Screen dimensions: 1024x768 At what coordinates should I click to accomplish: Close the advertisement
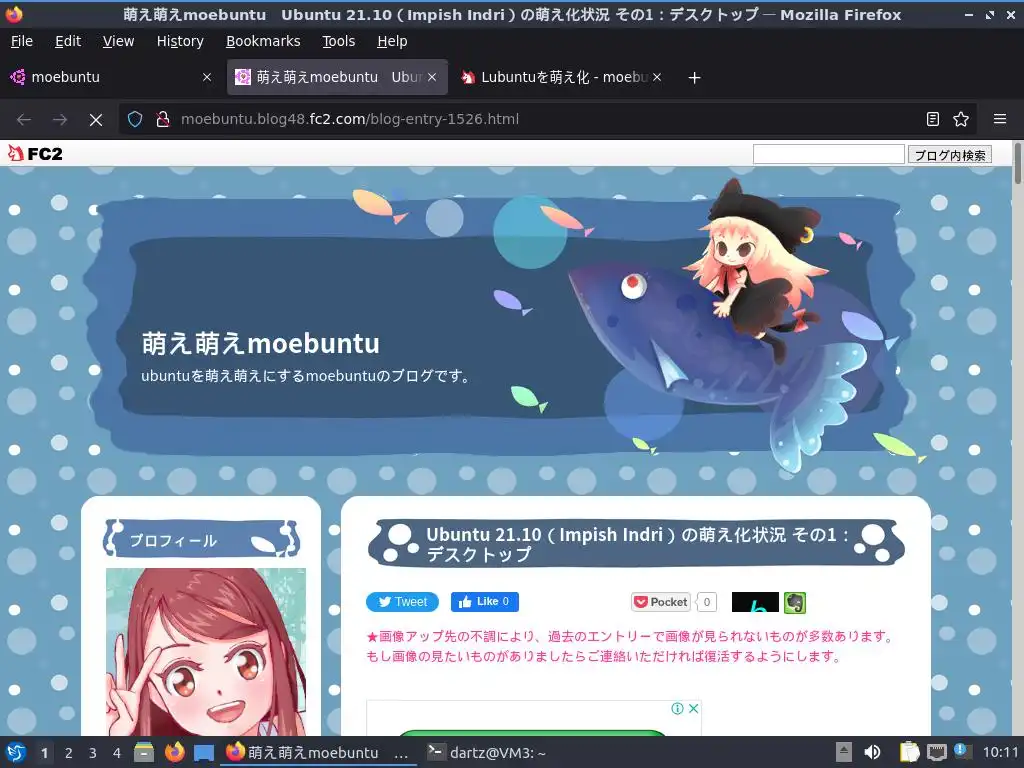click(x=694, y=709)
